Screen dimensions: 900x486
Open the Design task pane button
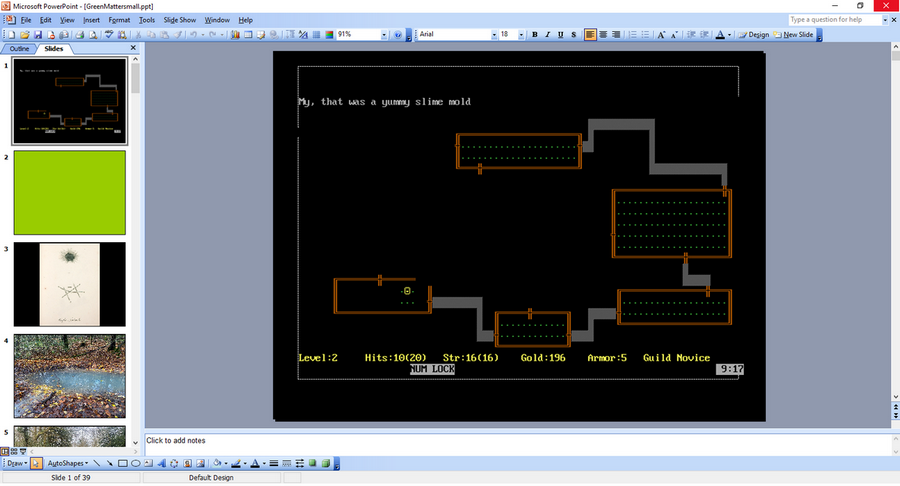(x=754, y=34)
